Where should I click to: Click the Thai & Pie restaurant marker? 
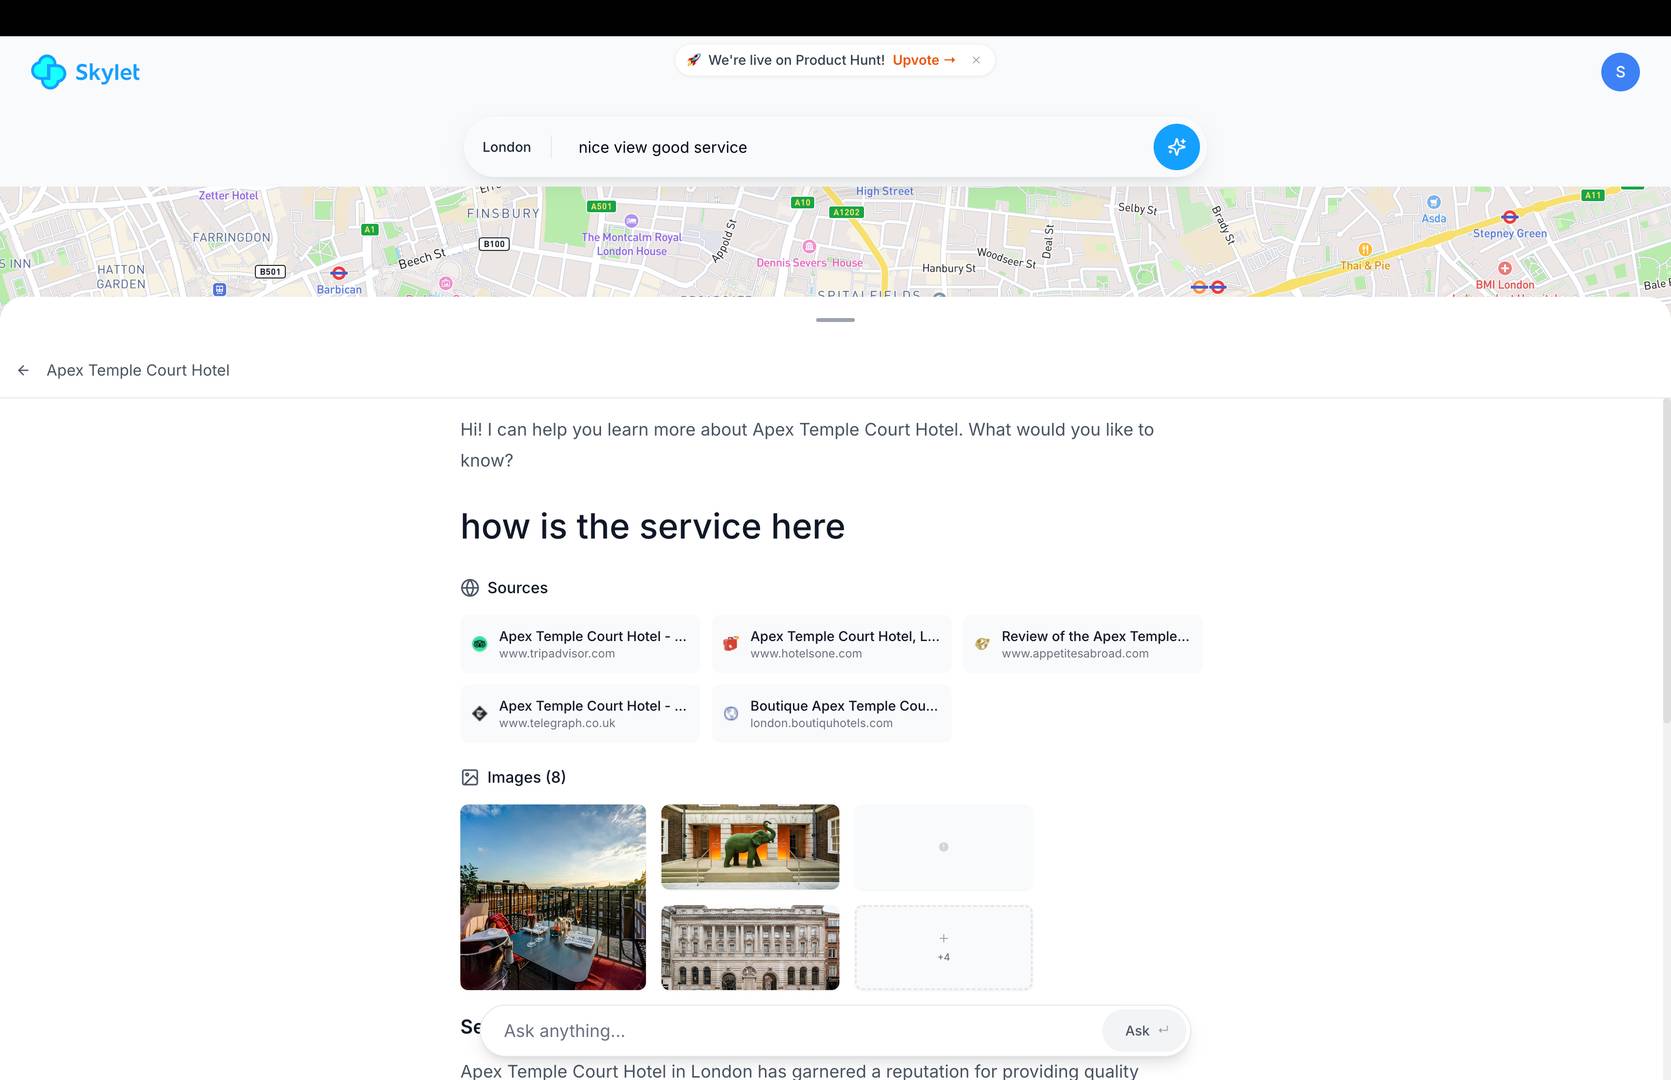pos(1365,249)
